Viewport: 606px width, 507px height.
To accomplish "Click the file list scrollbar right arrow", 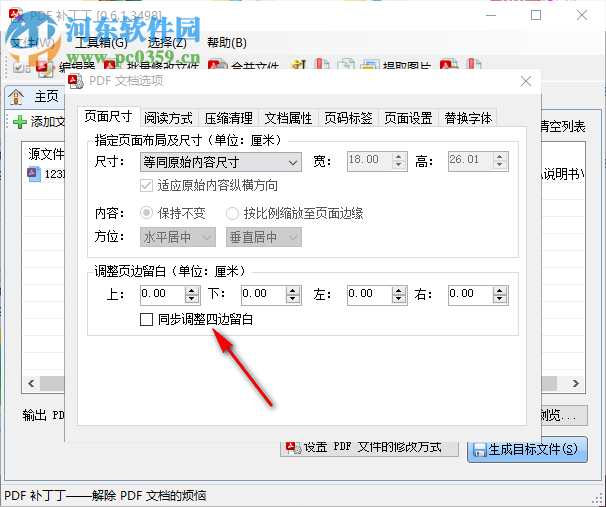I will (575, 383).
